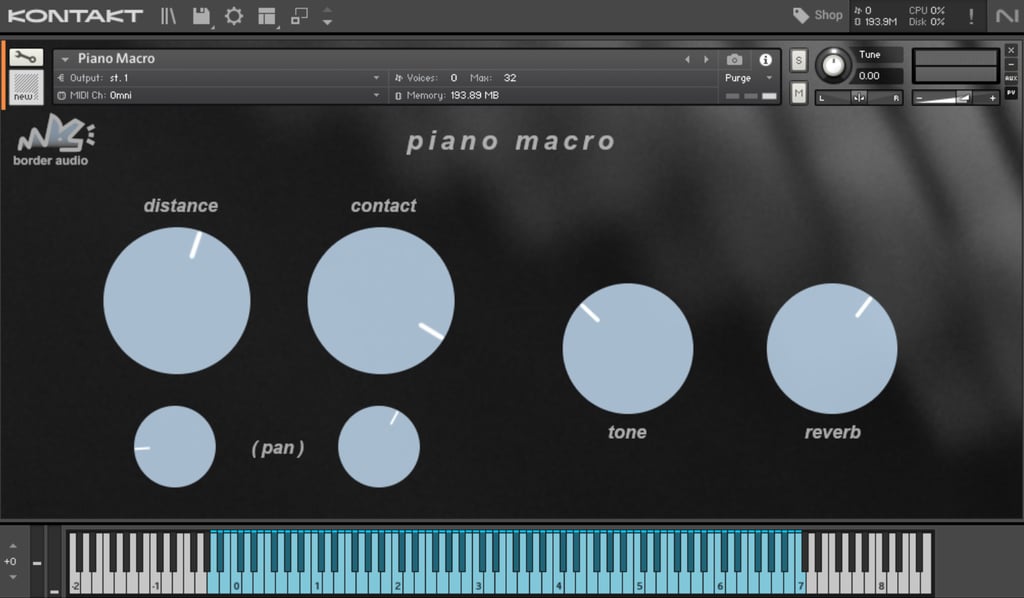This screenshot has height=598, width=1024.
Task: Click the distance knob
Action: point(177,300)
